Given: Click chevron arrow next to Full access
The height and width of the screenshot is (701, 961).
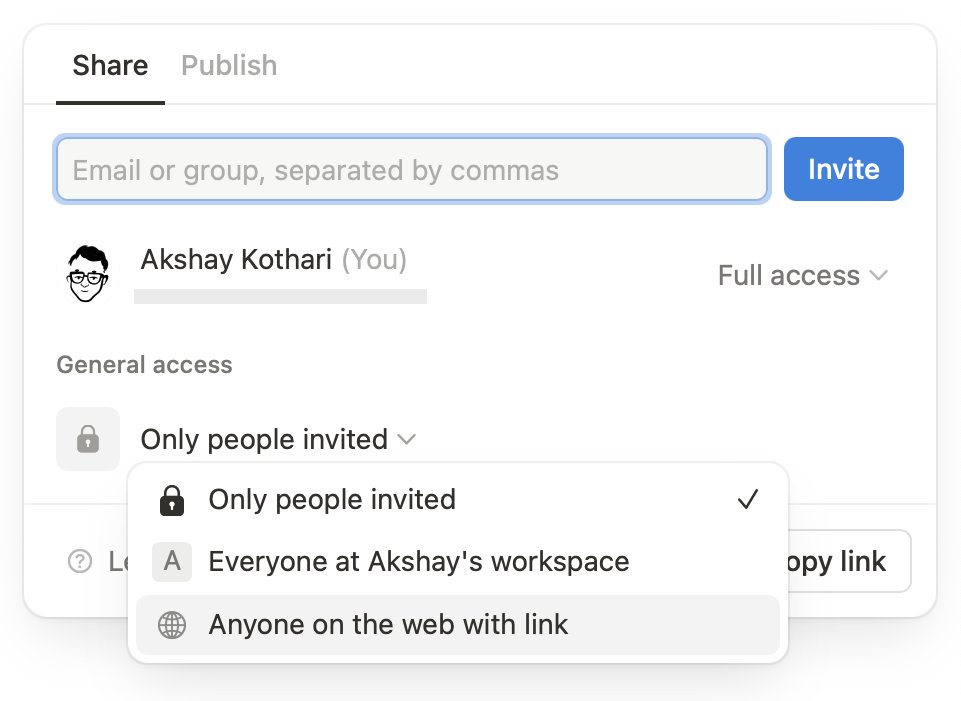Looking at the screenshot, I should pos(879,275).
